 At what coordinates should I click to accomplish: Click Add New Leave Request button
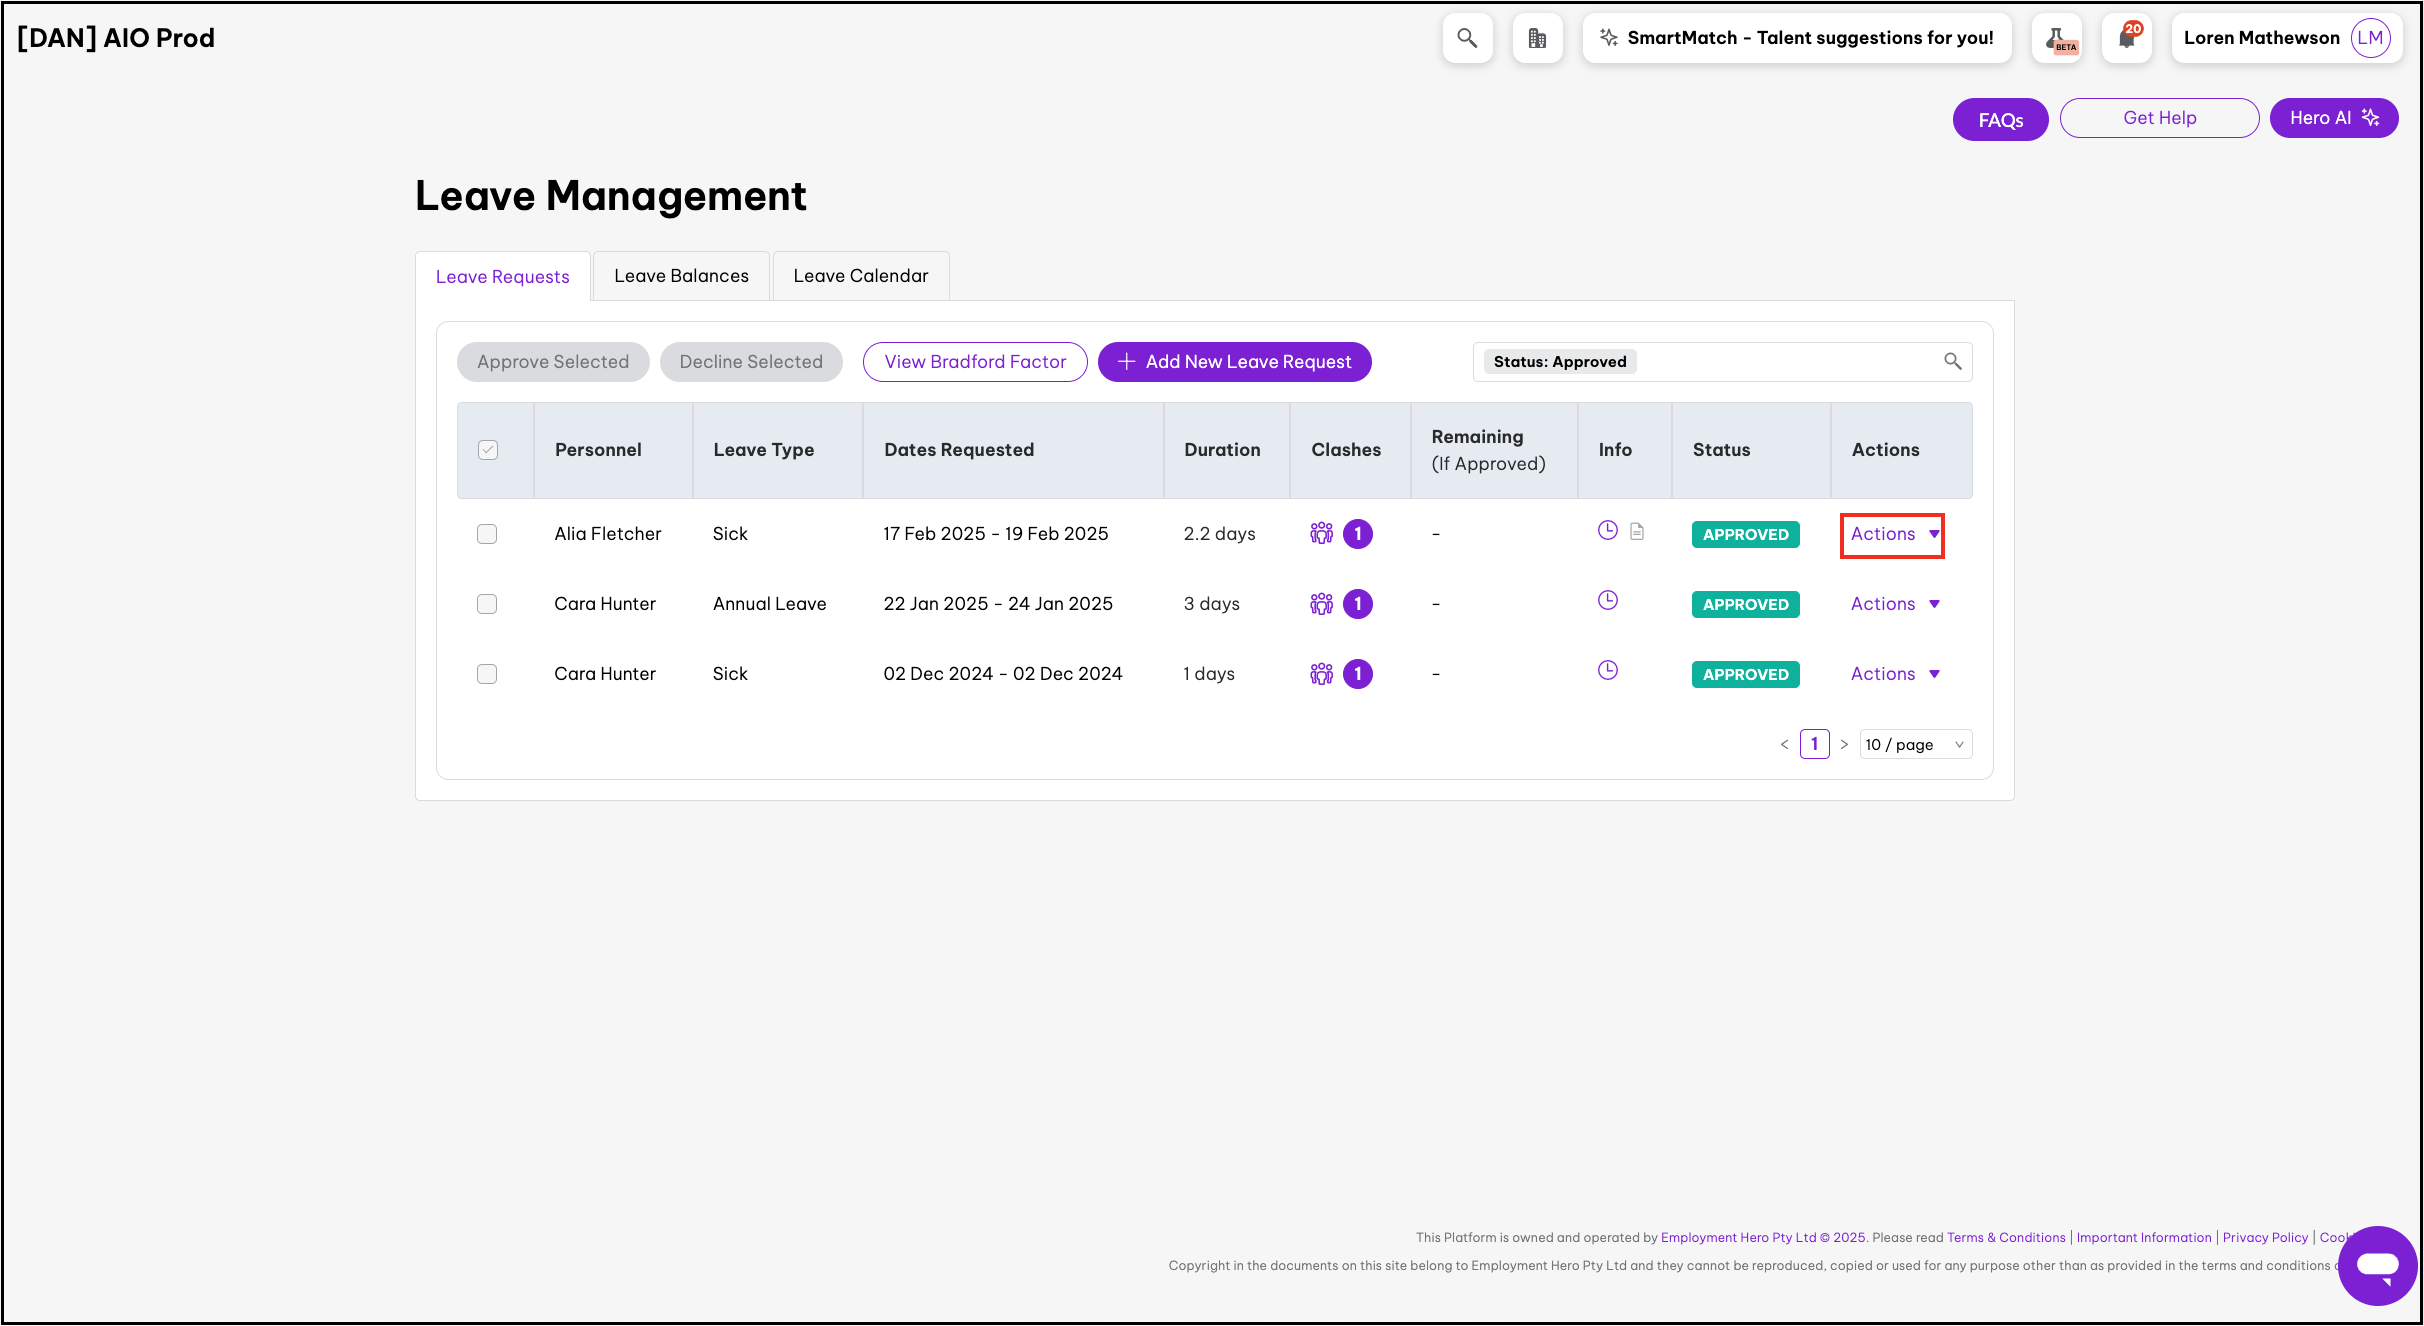point(1234,362)
